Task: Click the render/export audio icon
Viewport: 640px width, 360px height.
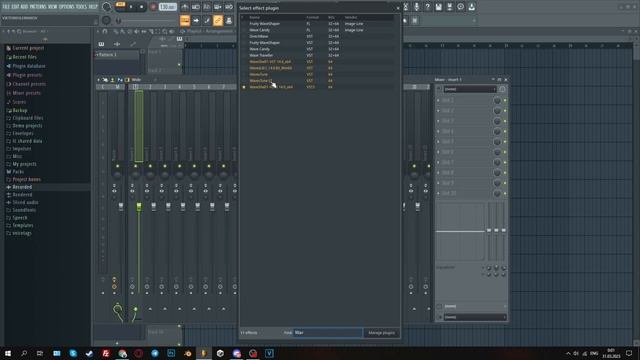Action: pyautogui.click(x=449, y=7)
